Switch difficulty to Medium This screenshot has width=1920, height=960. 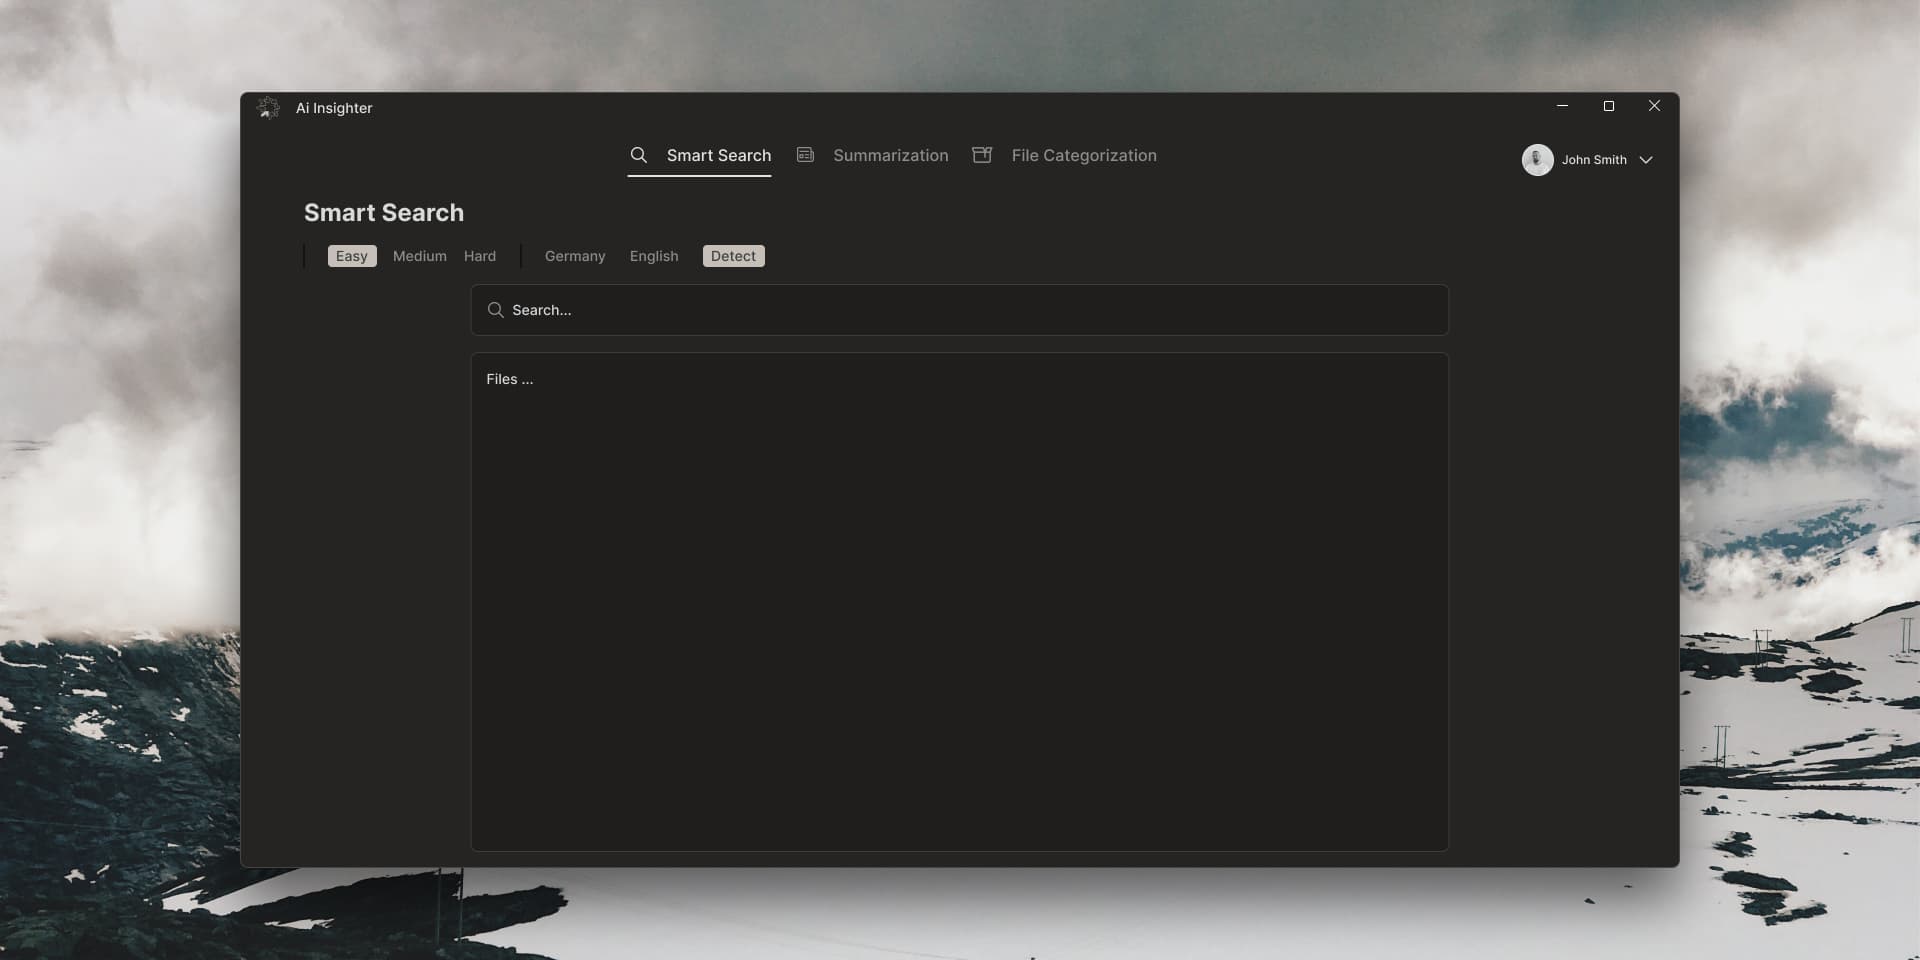(419, 256)
